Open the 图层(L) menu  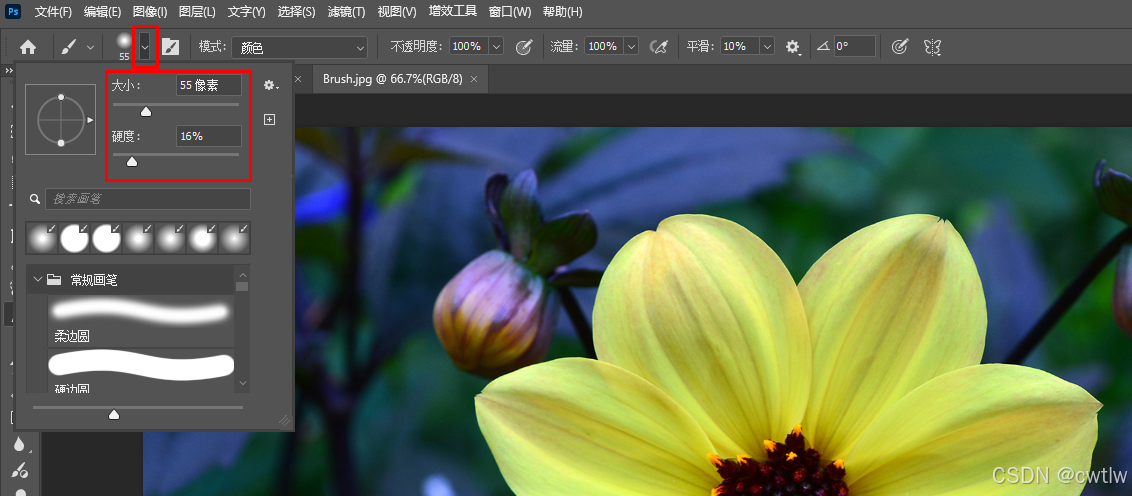click(197, 12)
